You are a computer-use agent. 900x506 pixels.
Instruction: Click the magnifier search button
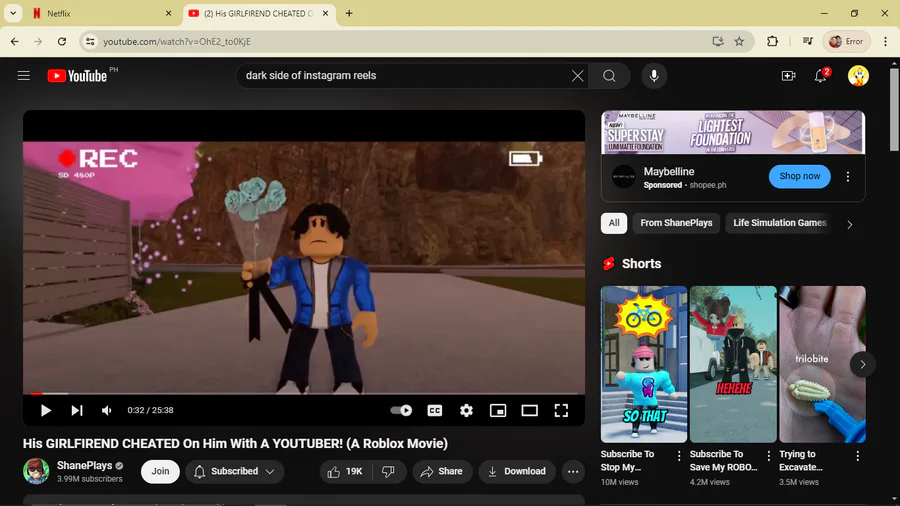pyautogui.click(x=609, y=76)
